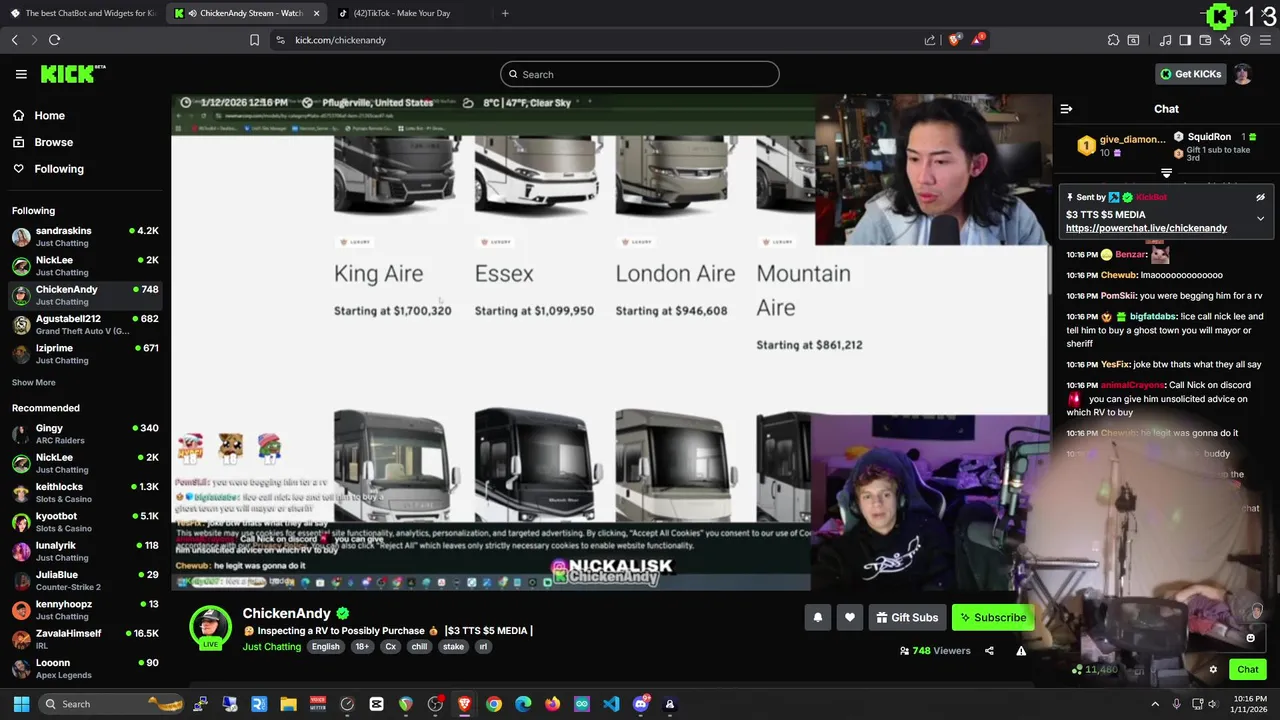
Task: Click Show more under Following
Action: click(34, 382)
